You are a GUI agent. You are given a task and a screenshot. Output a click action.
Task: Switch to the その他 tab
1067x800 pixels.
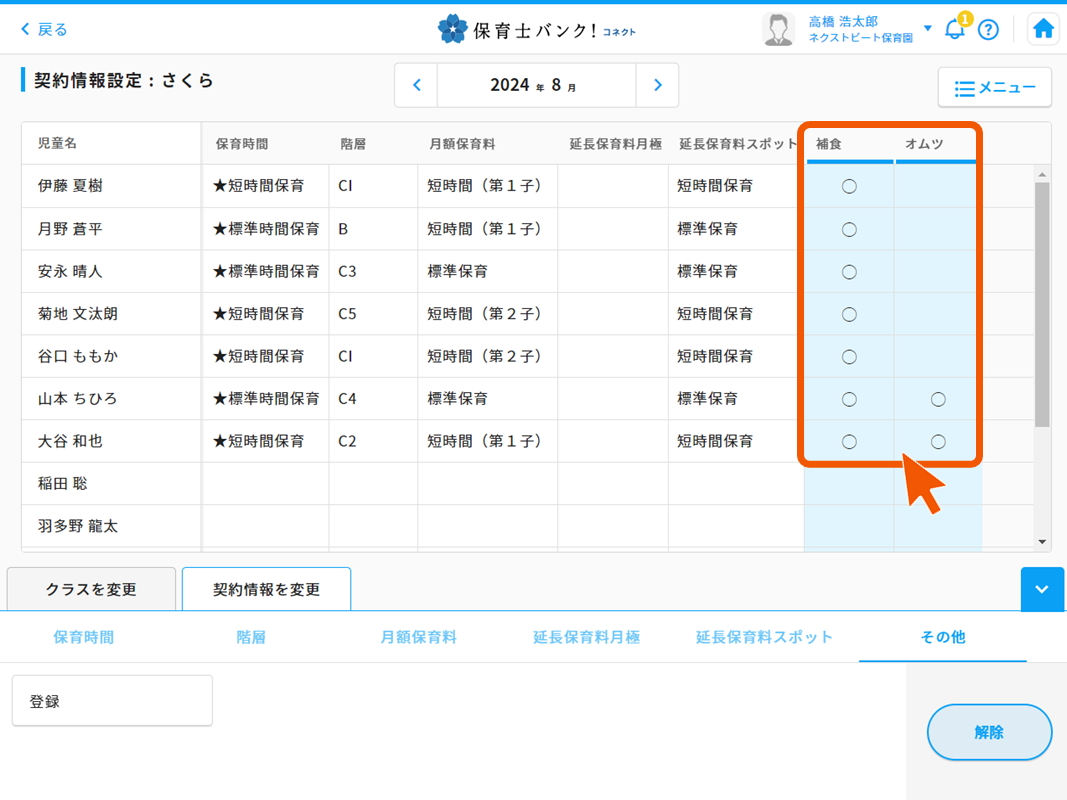(941, 636)
